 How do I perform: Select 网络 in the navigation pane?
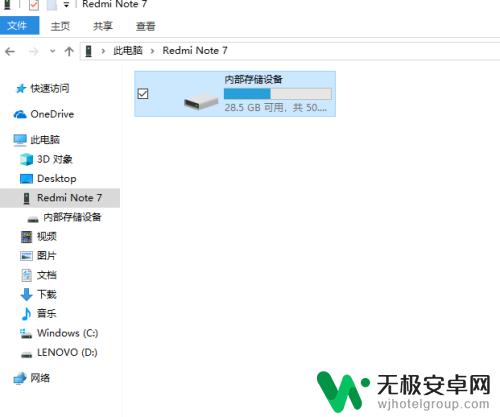(40, 378)
